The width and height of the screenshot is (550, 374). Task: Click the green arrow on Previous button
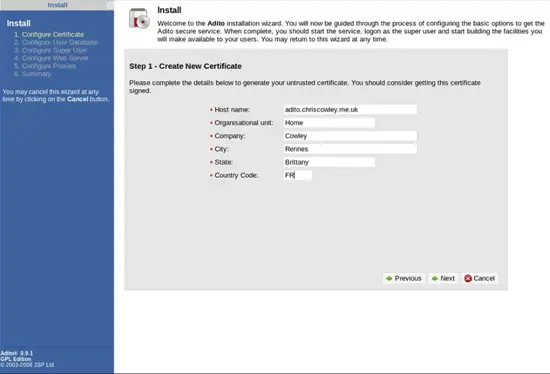[x=389, y=279]
